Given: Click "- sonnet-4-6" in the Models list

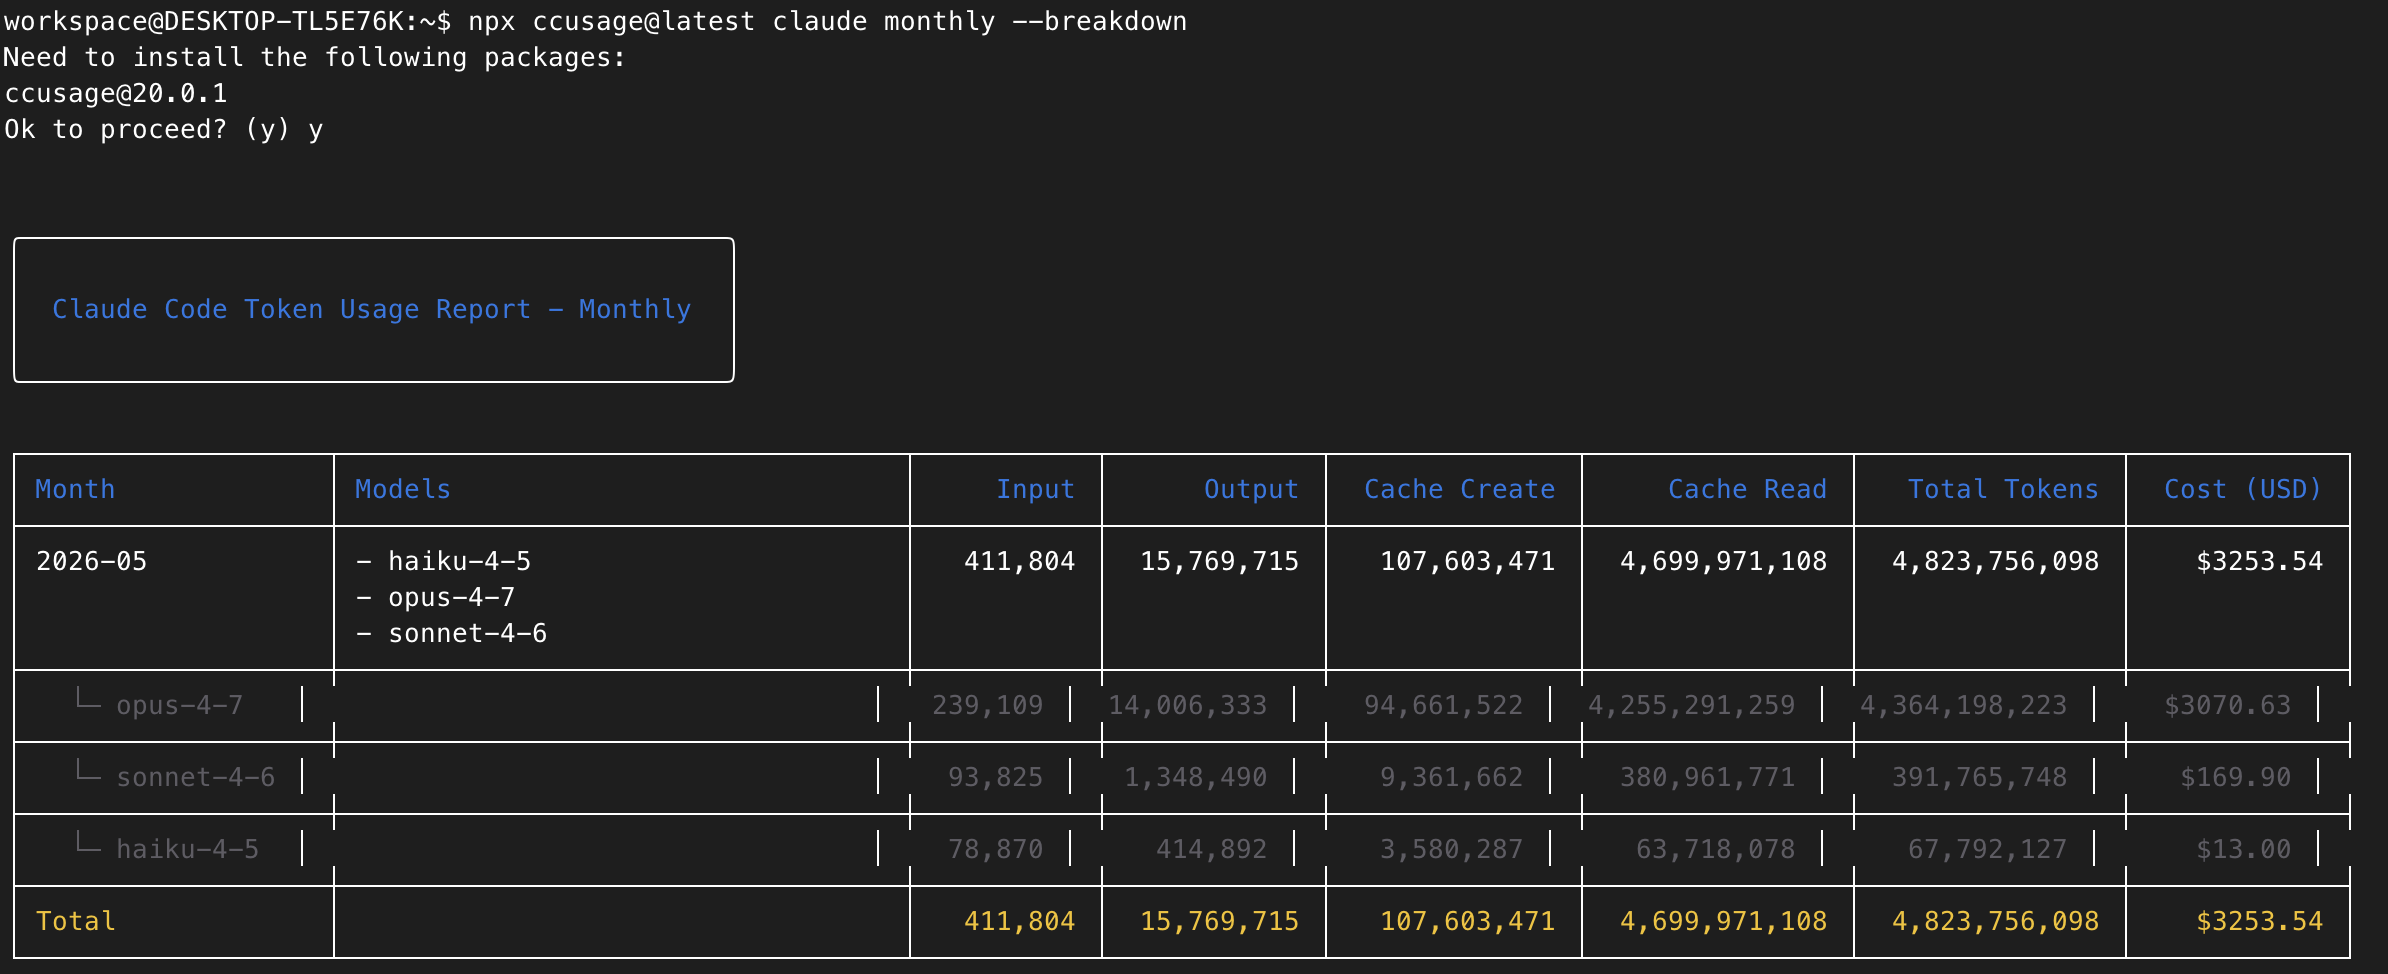Looking at the screenshot, I should [451, 633].
